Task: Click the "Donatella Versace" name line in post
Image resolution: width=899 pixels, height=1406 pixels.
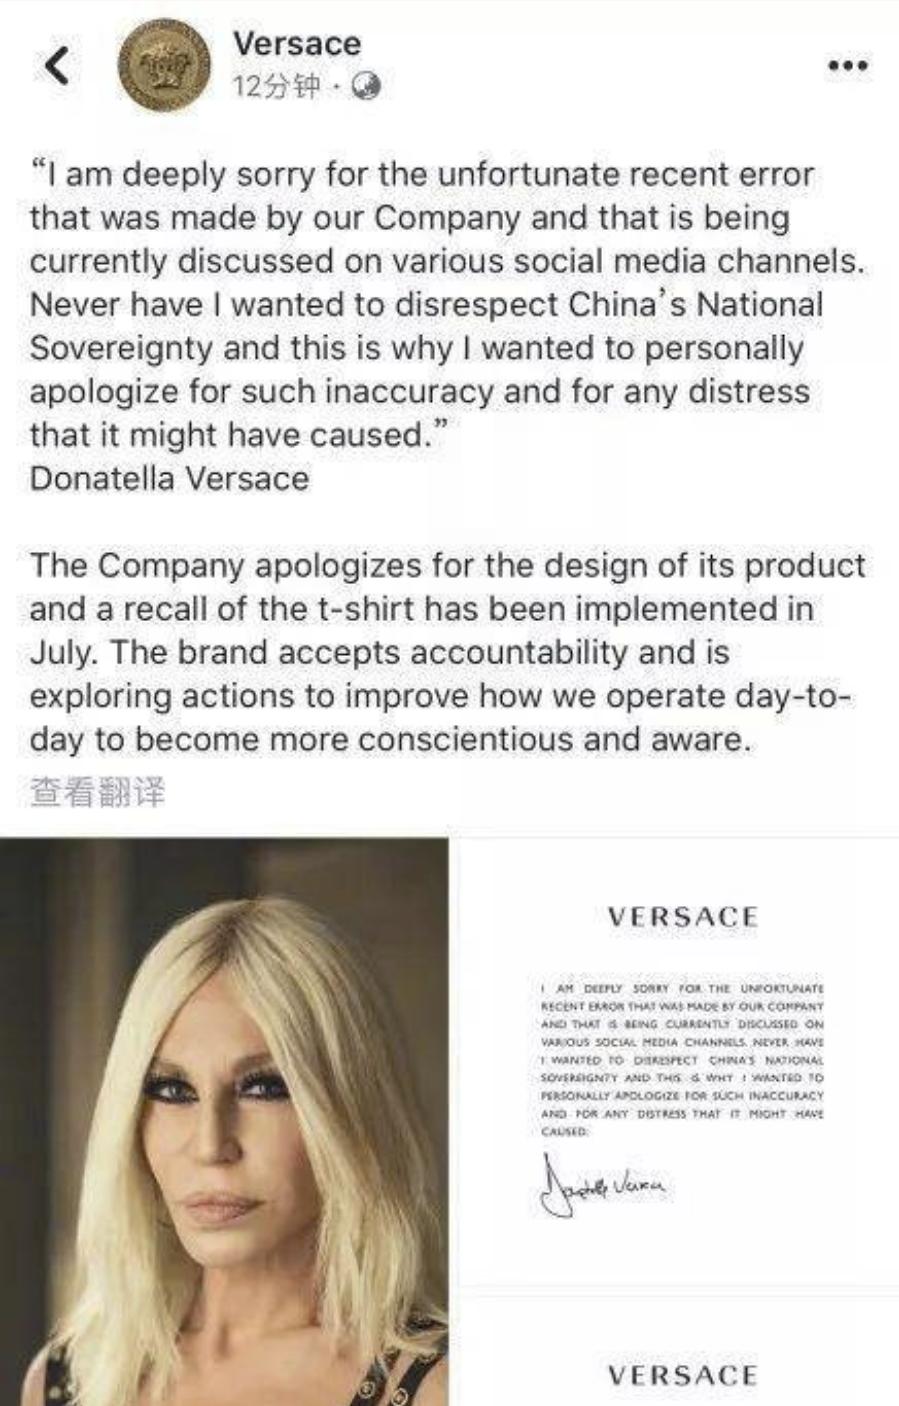Action: (x=169, y=478)
